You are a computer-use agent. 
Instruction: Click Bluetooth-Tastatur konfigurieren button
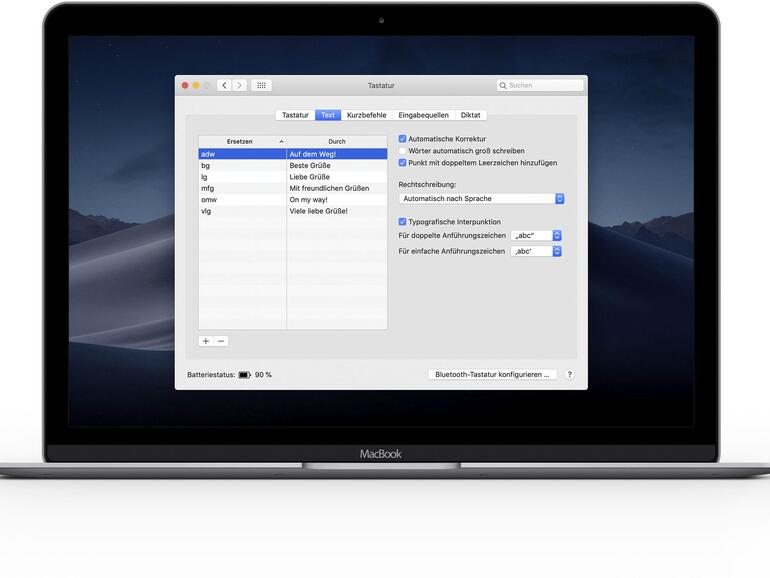click(493, 375)
